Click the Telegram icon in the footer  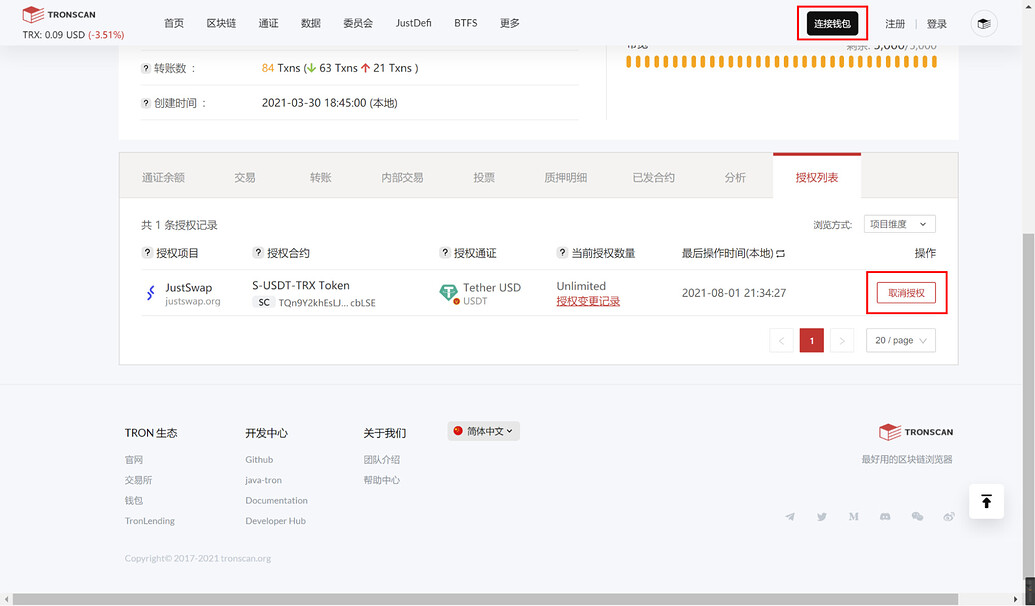point(790,516)
